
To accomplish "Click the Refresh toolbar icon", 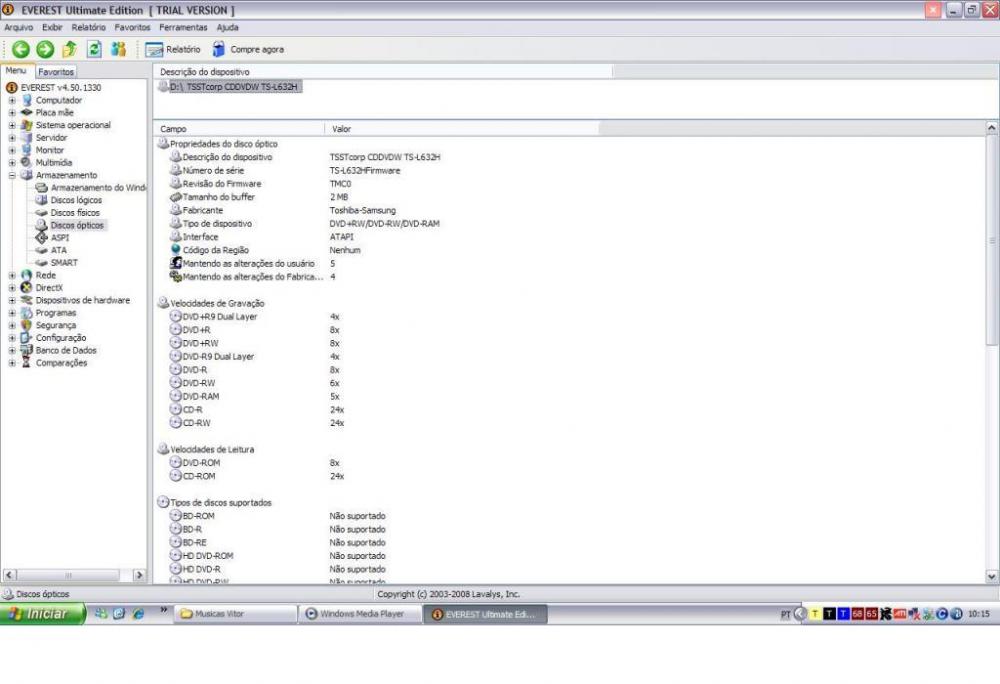I will [x=94, y=49].
